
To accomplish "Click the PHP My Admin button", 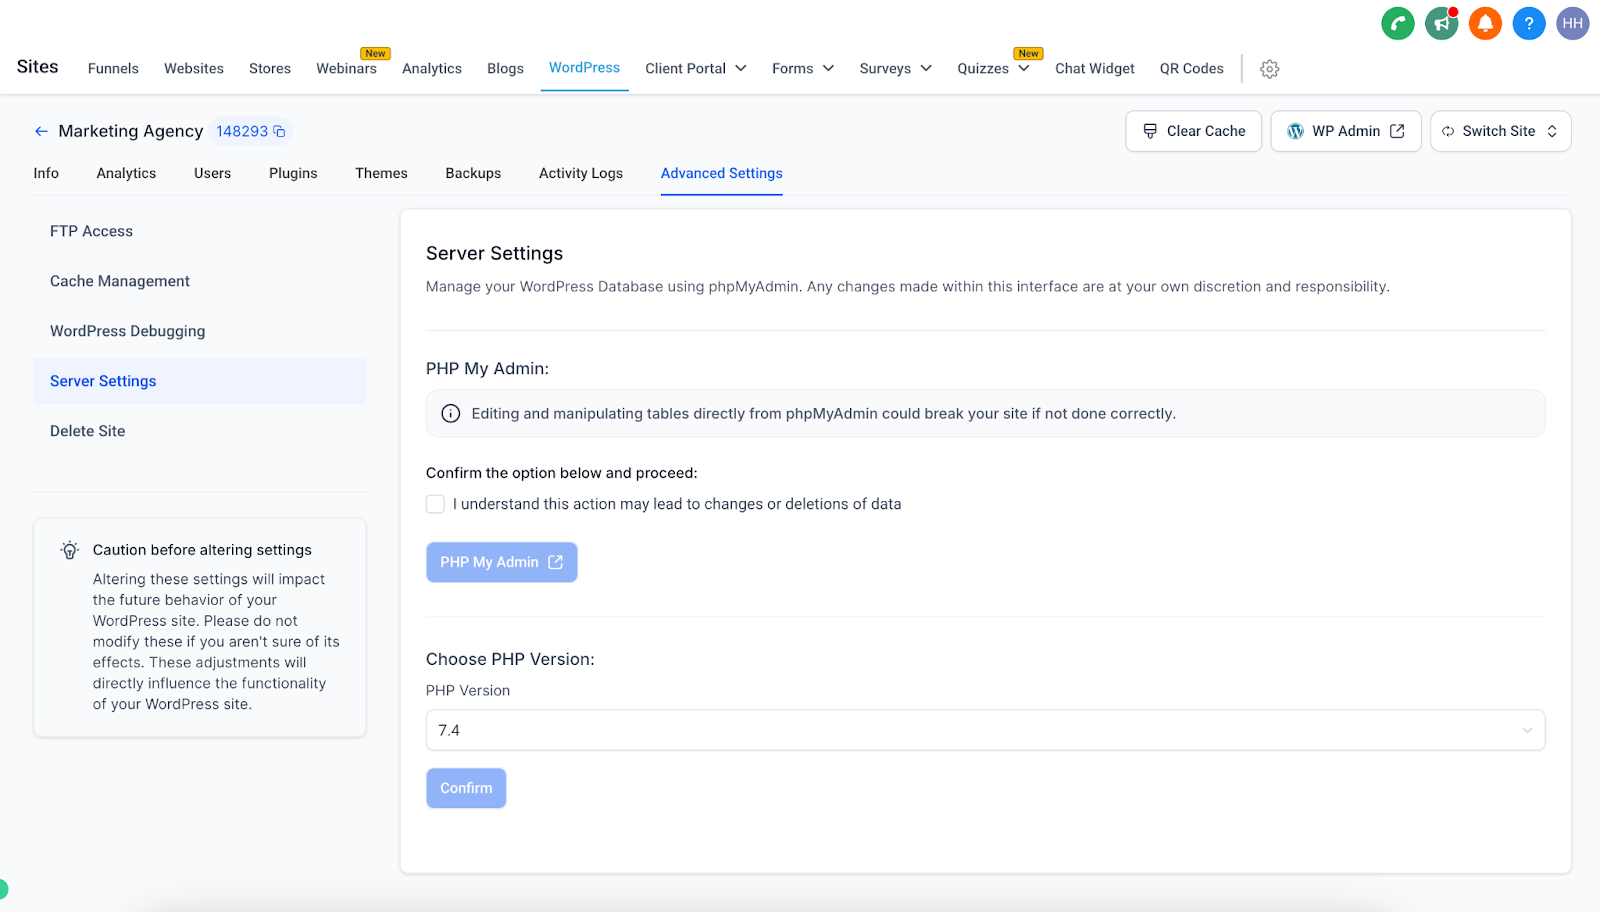I will click(502, 562).
